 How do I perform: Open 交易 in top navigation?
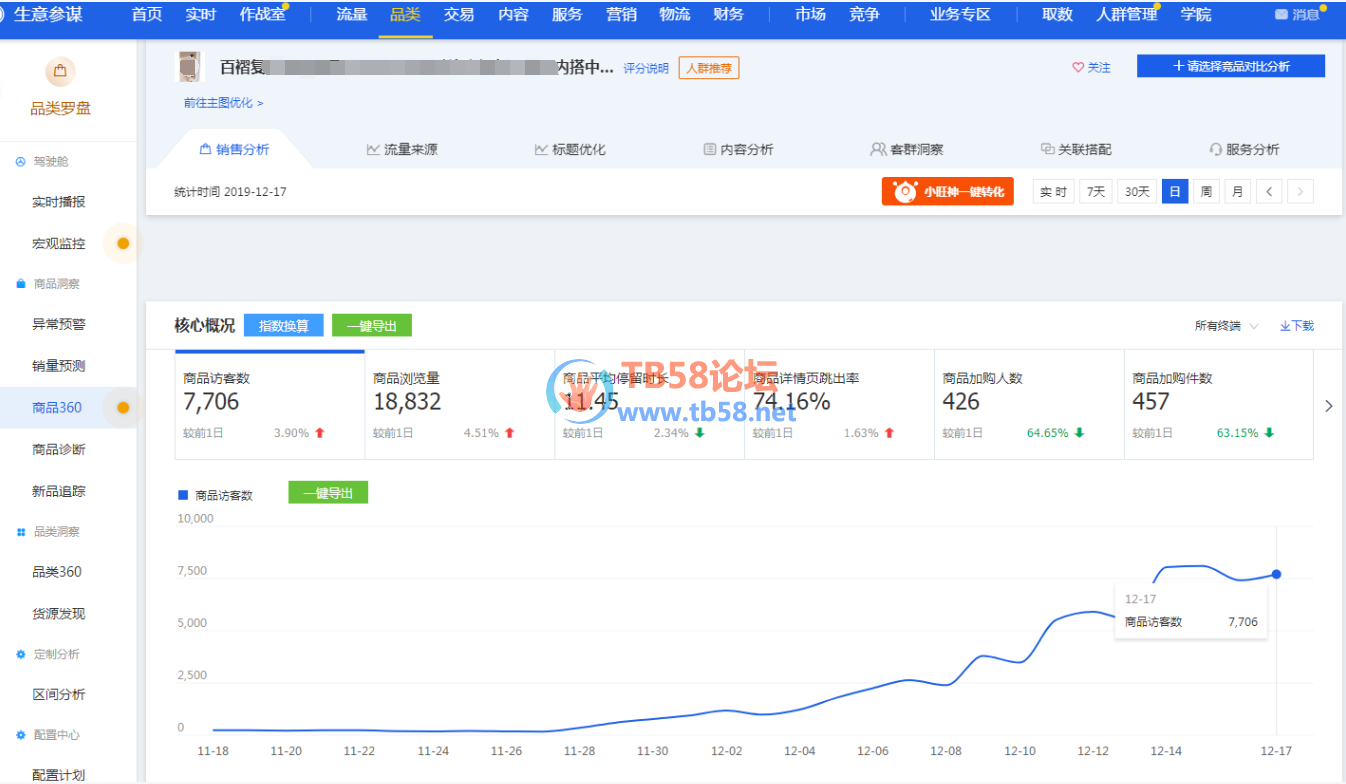click(x=459, y=15)
